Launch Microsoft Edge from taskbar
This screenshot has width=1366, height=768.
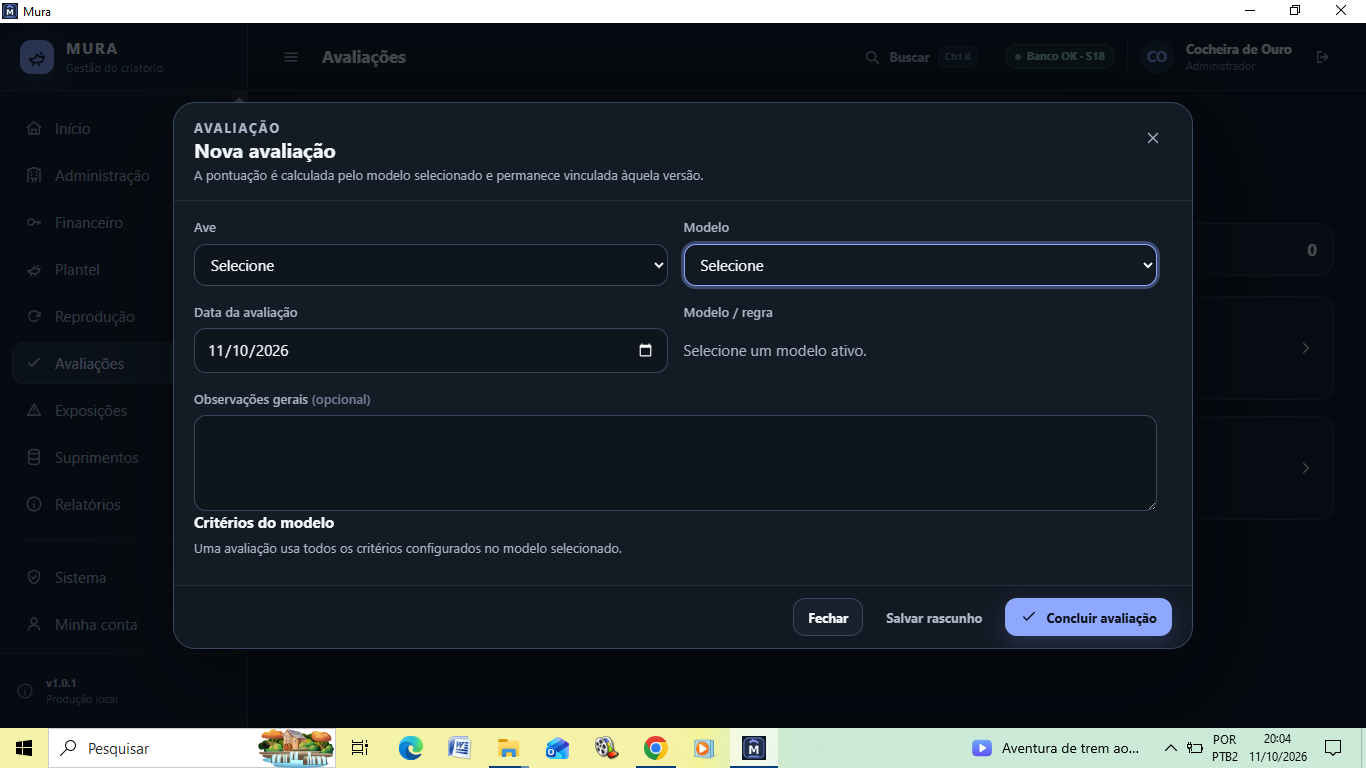coord(411,748)
